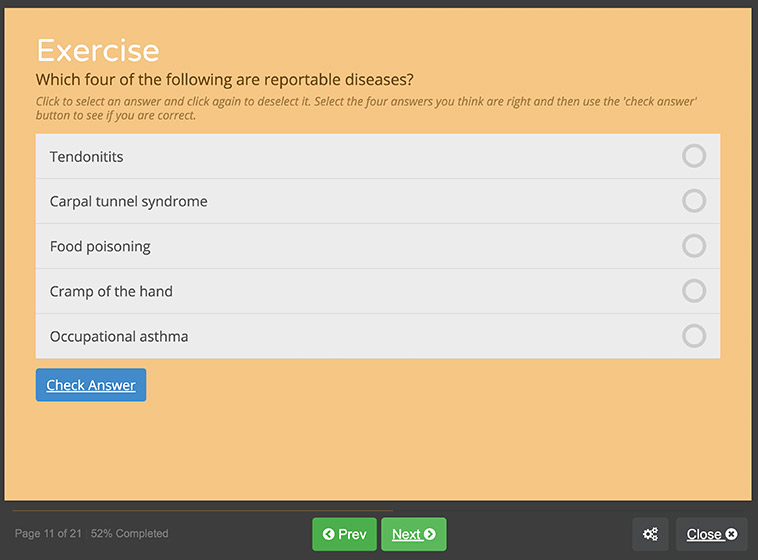Image resolution: width=758 pixels, height=560 pixels.
Task: Click the right arrow icon on Next
Action: [x=430, y=534]
